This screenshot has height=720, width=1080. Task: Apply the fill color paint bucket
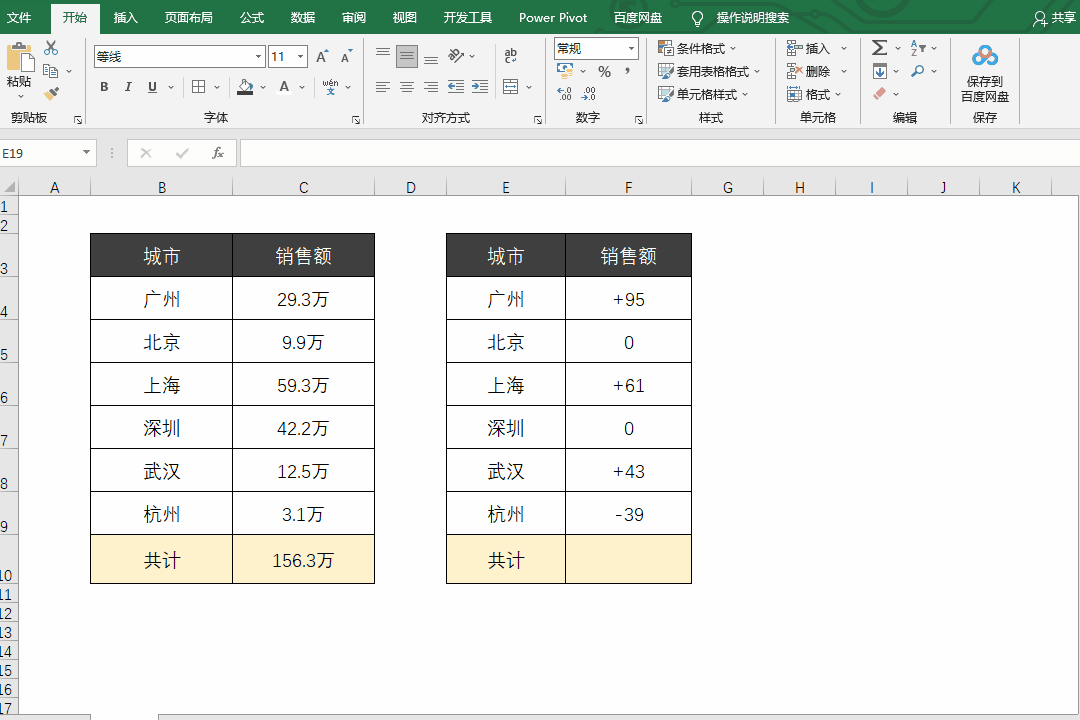(x=245, y=87)
